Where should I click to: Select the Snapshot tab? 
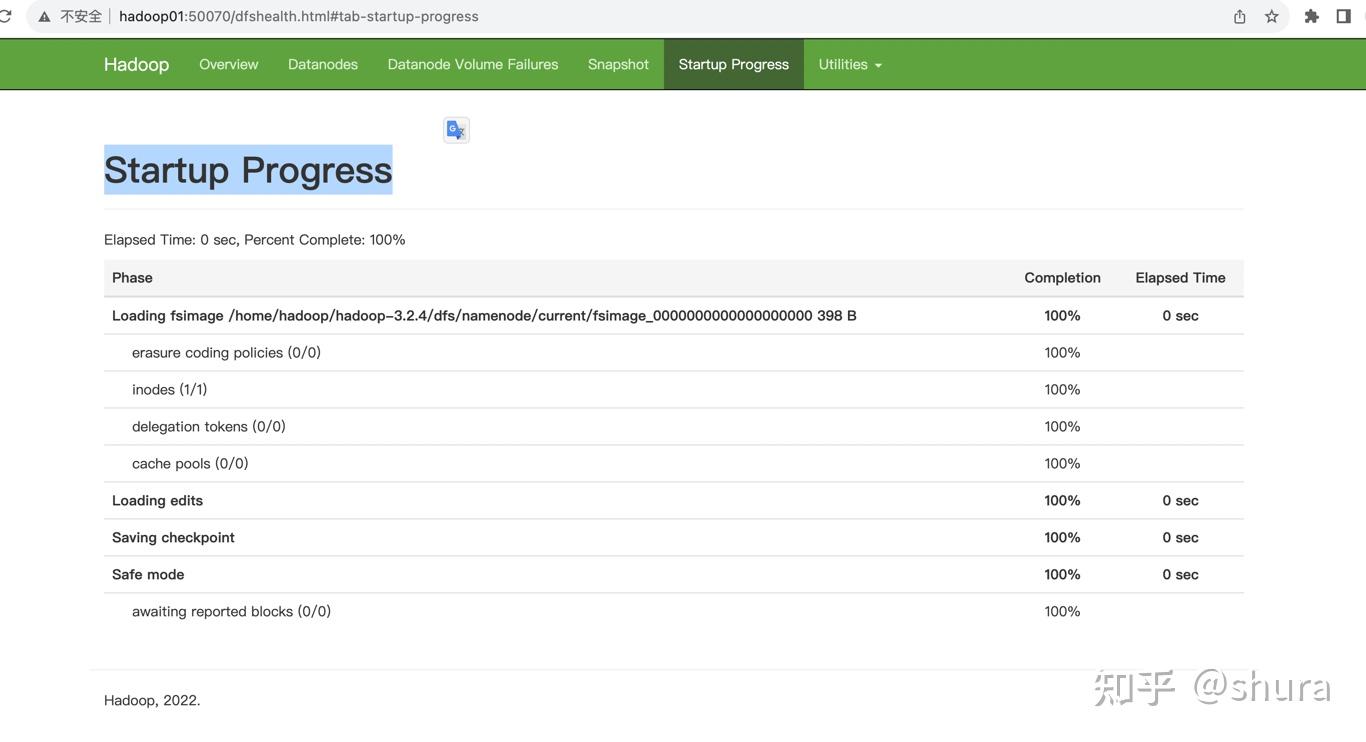click(618, 64)
